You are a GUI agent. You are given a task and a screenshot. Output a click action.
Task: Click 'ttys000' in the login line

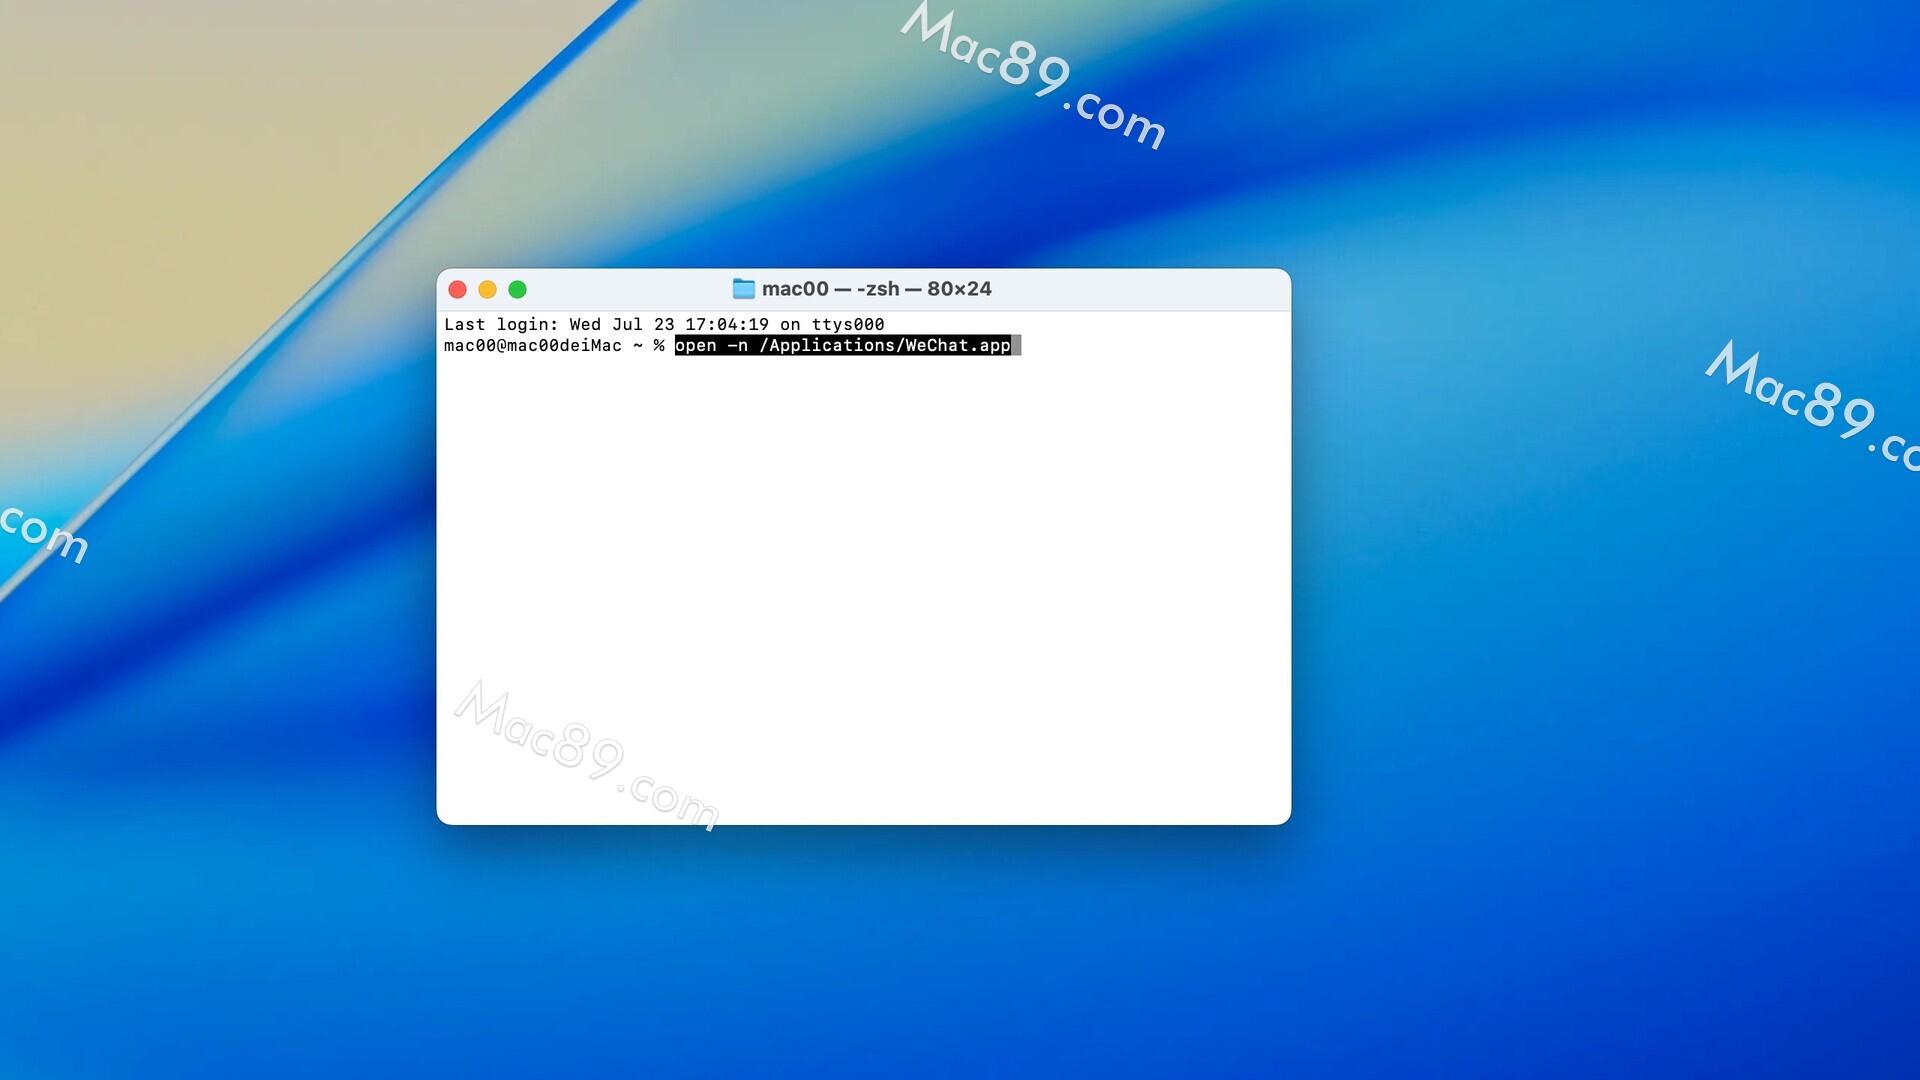[x=847, y=324]
